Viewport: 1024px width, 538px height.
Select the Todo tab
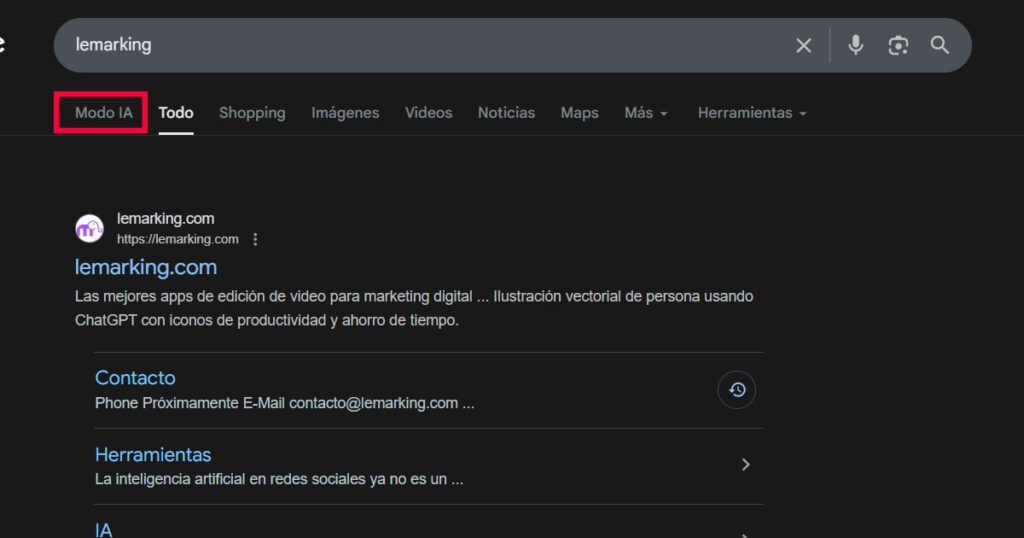pyautogui.click(x=176, y=113)
